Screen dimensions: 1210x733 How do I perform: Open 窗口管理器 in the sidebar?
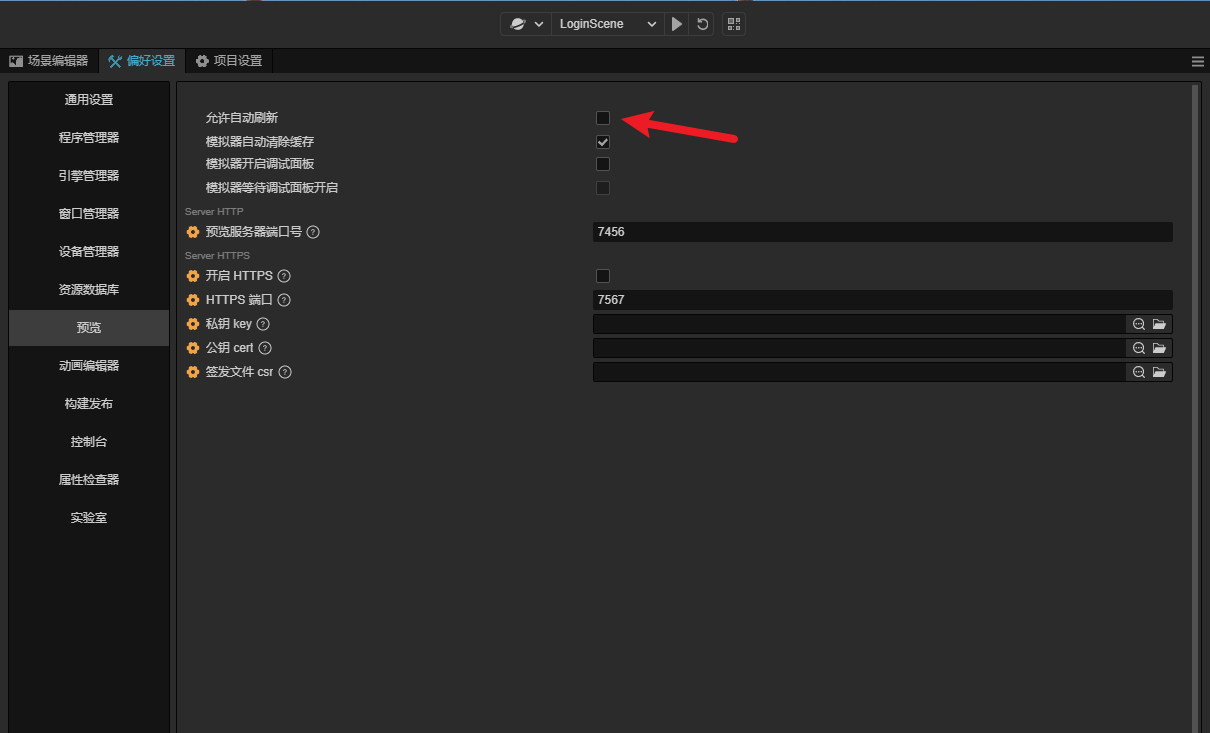pos(89,214)
